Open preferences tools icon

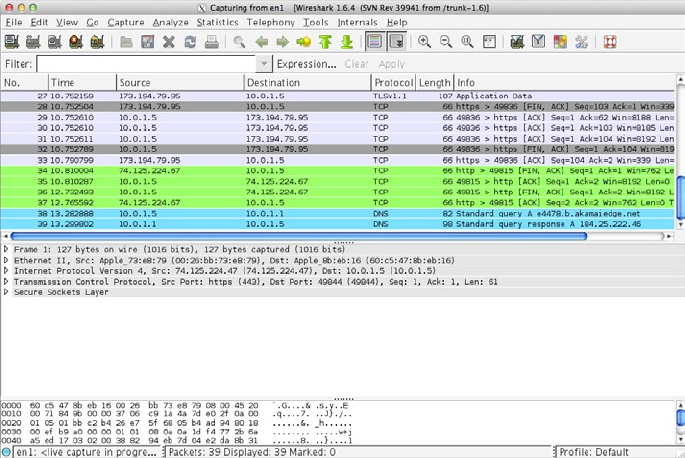581,42
